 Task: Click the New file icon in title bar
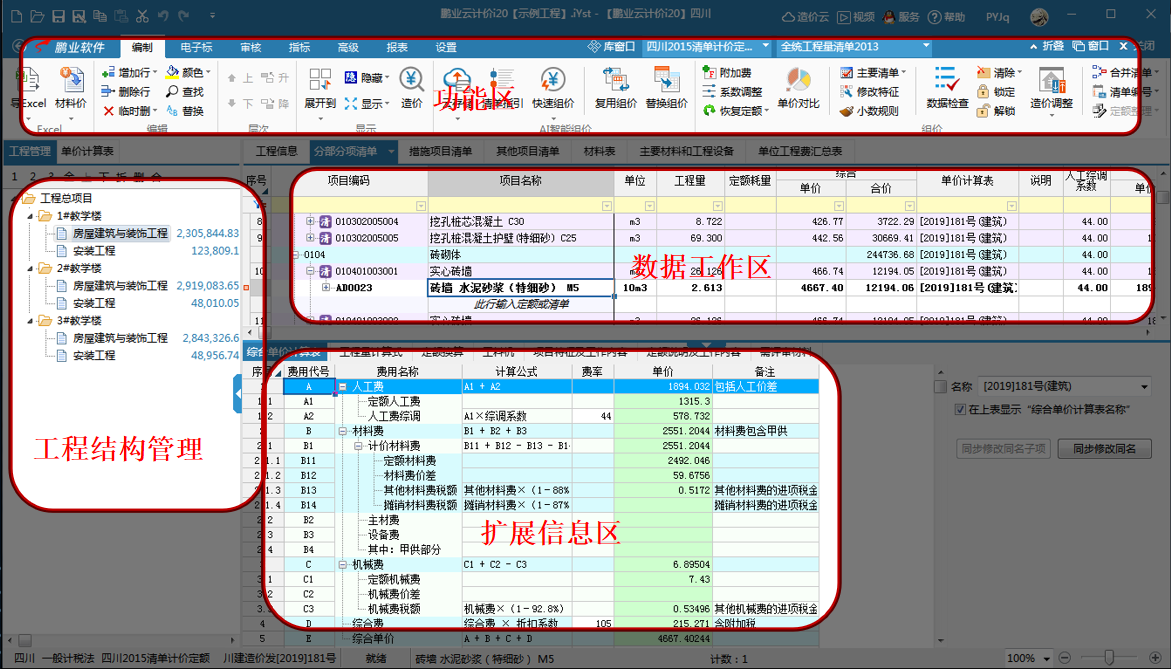[x=16, y=16]
